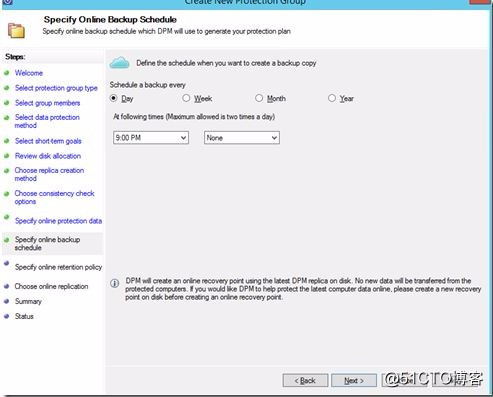The image size is (493, 397).
Task: Select the Month schedule radio button
Action: pos(259,98)
